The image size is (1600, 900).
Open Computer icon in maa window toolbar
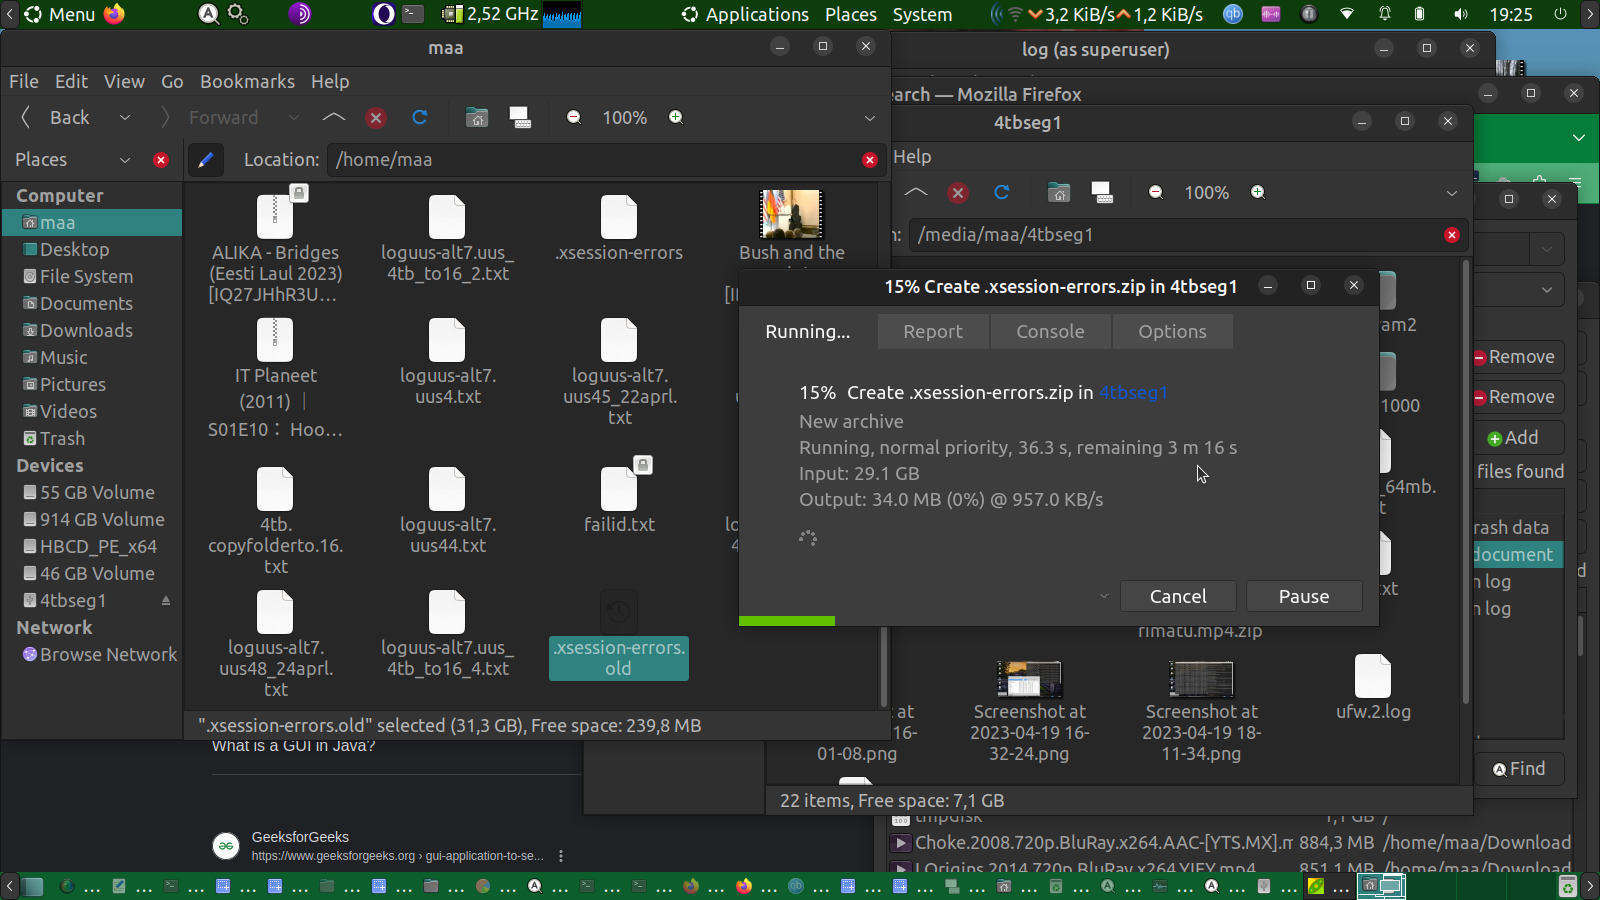(520, 118)
